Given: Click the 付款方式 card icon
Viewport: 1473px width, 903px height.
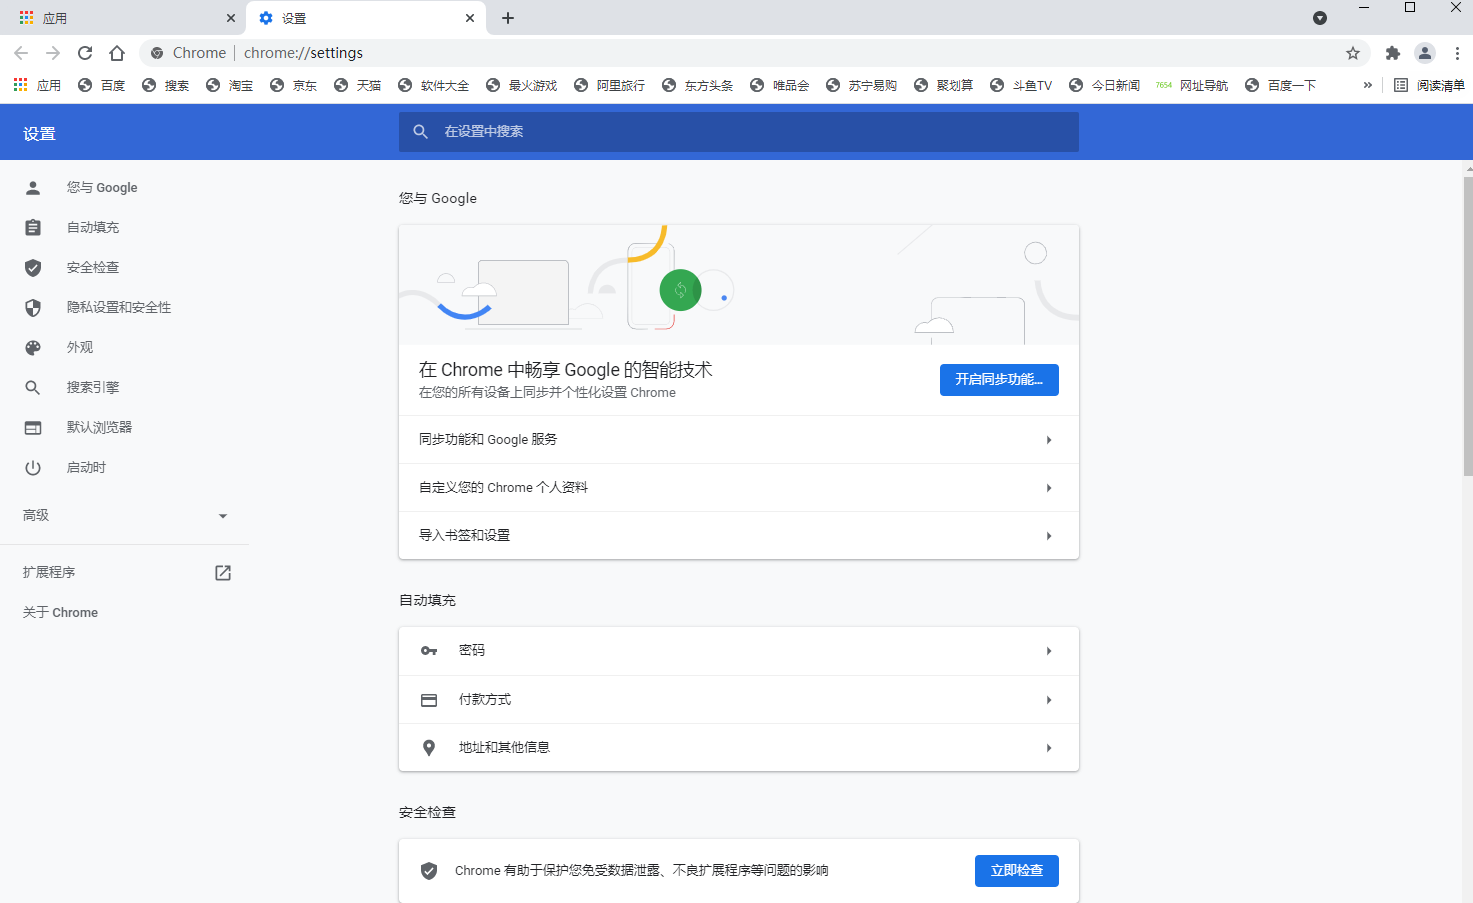Looking at the screenshot, I should pos(429,699).
